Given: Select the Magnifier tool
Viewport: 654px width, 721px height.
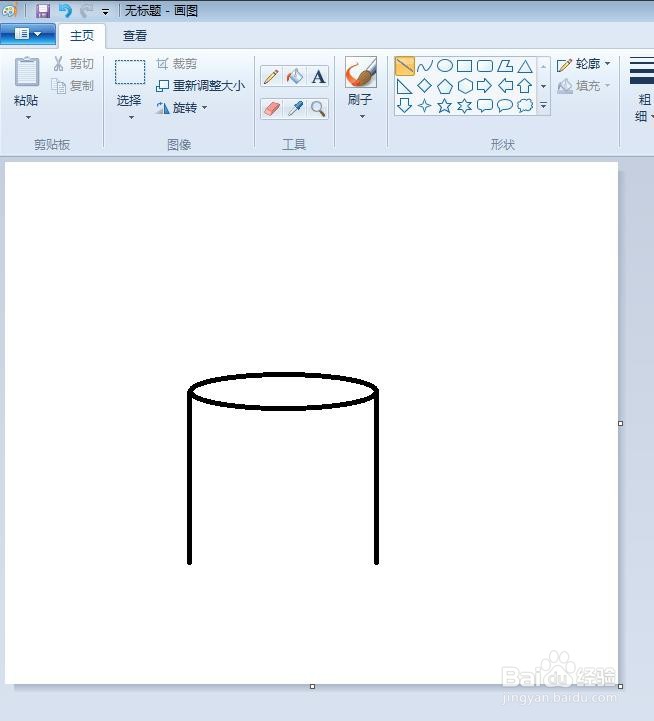Looking at the screenshot, I should tap(318, 109).
